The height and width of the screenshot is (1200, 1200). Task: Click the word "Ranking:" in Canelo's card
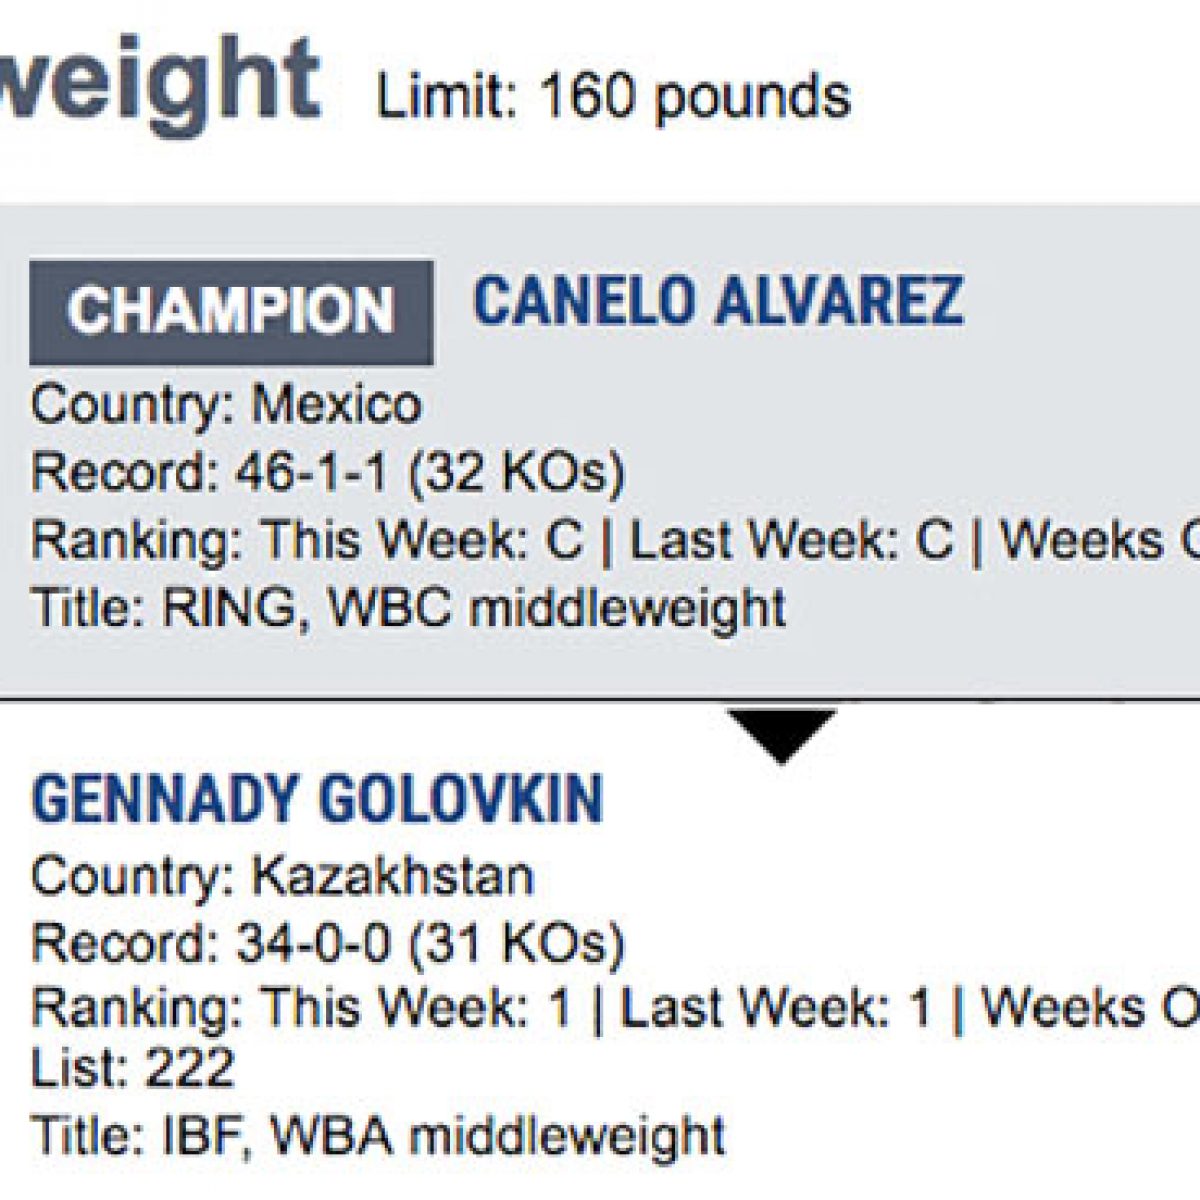(136, 541)
